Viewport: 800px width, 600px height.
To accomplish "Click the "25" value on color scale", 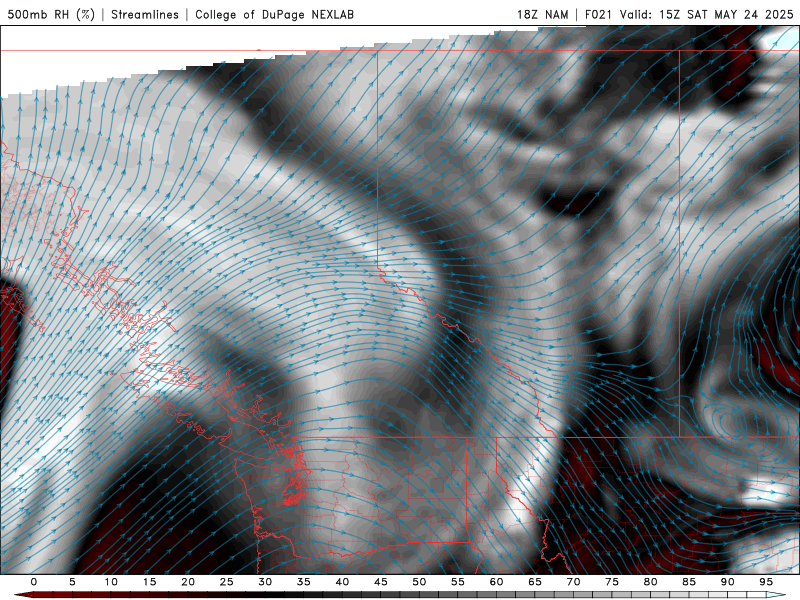I will 227,582.
